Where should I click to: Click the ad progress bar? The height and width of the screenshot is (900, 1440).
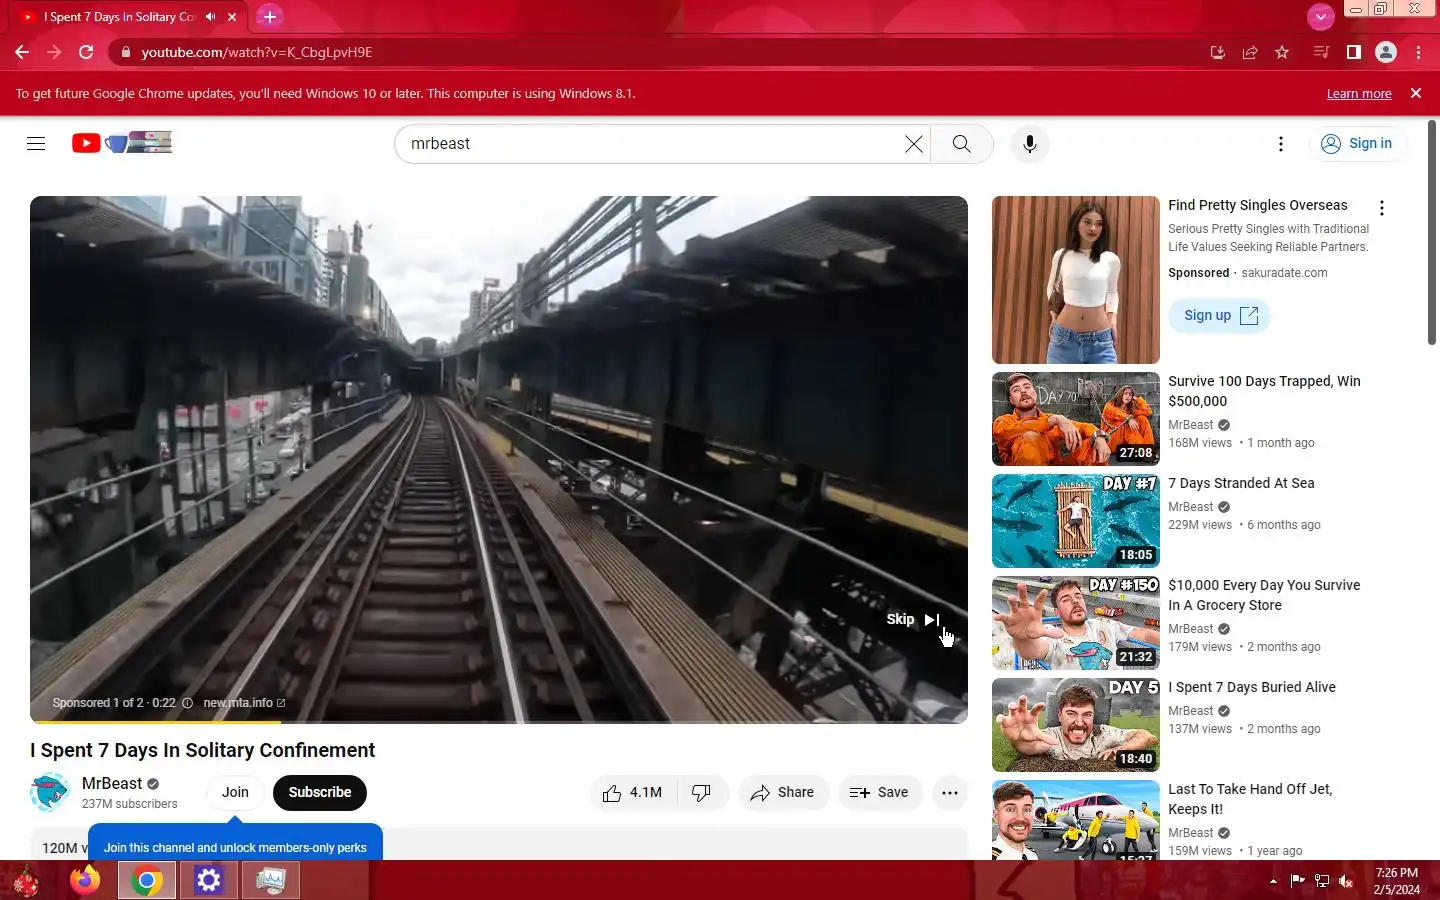499,721
